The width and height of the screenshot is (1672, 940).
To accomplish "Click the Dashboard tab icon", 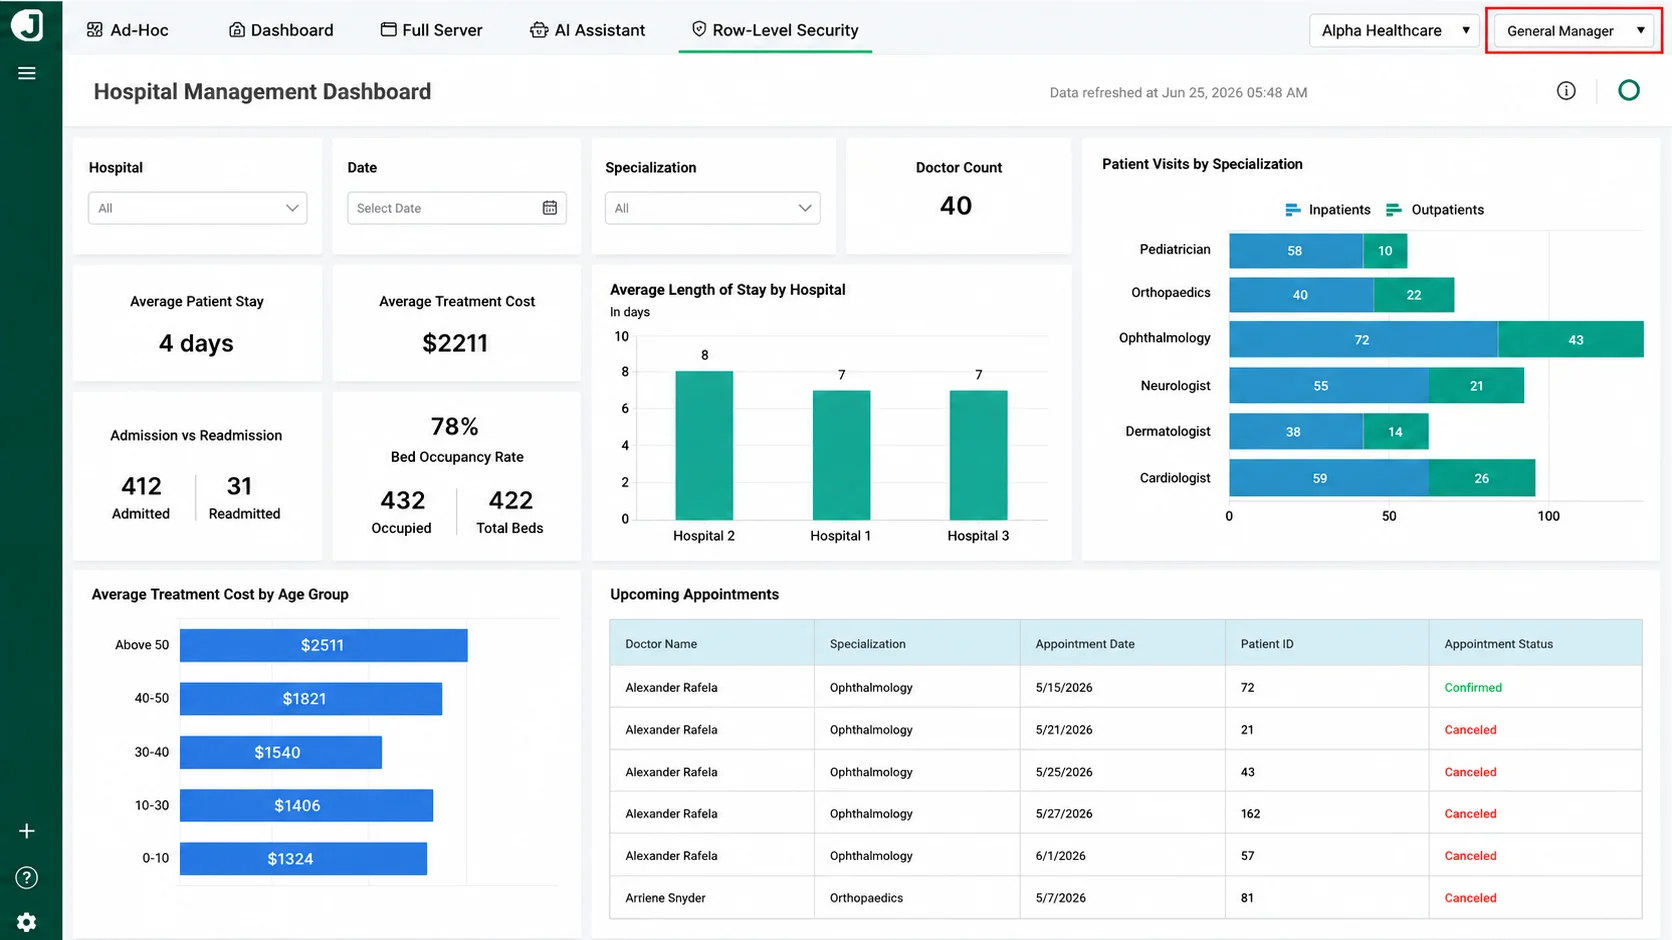I will pyautogui.click(x=237, y=30).
